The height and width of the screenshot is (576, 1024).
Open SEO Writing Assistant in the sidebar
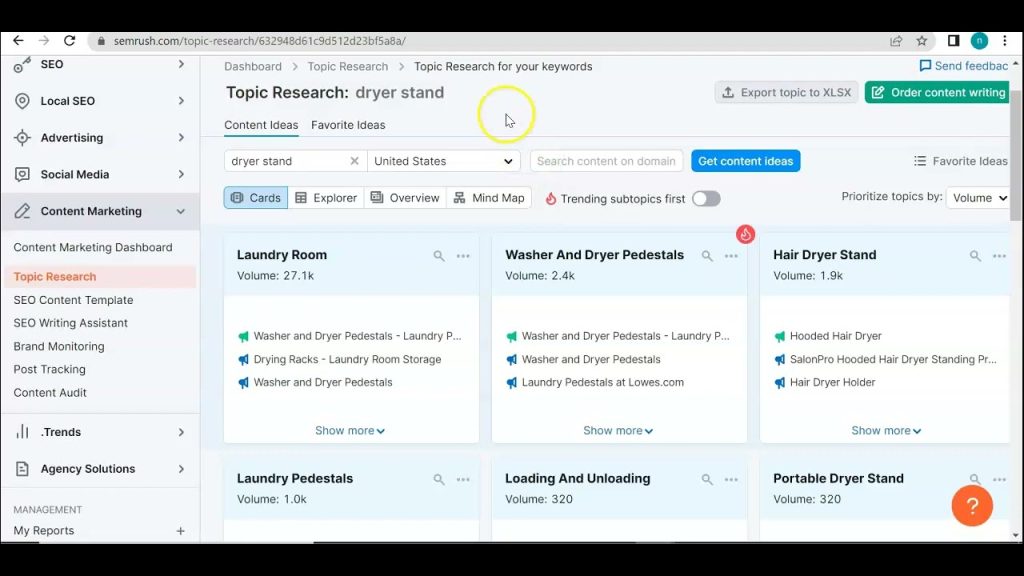[x=70, y=322]
